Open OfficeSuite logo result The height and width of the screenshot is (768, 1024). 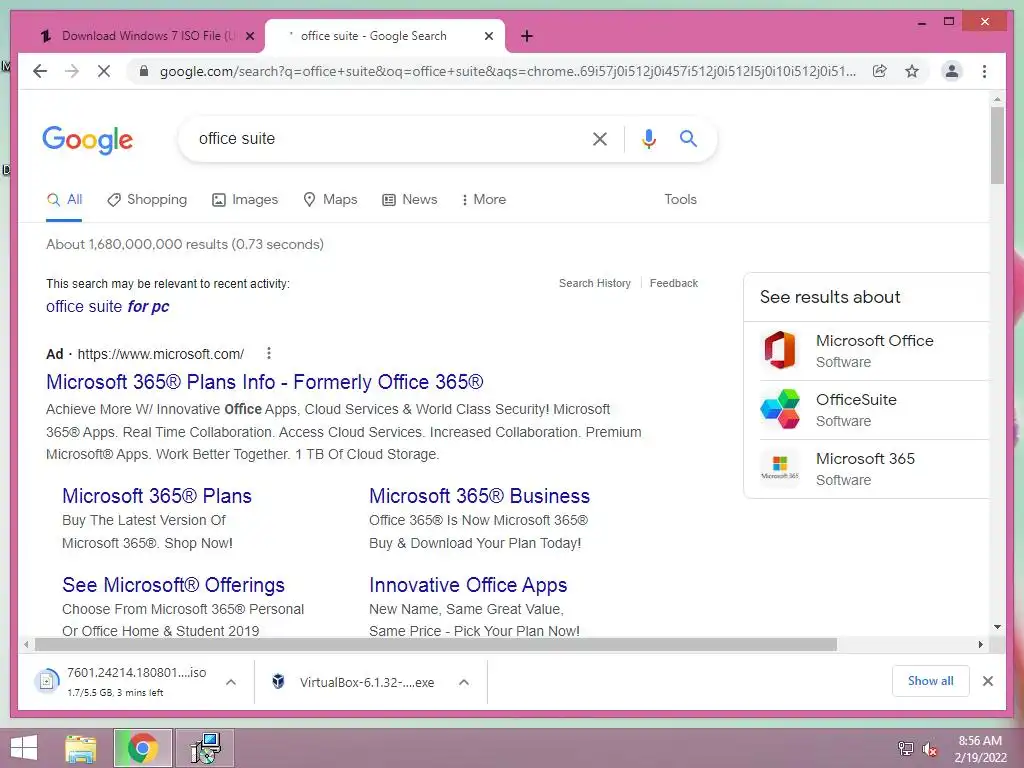[x=780, y=409]
